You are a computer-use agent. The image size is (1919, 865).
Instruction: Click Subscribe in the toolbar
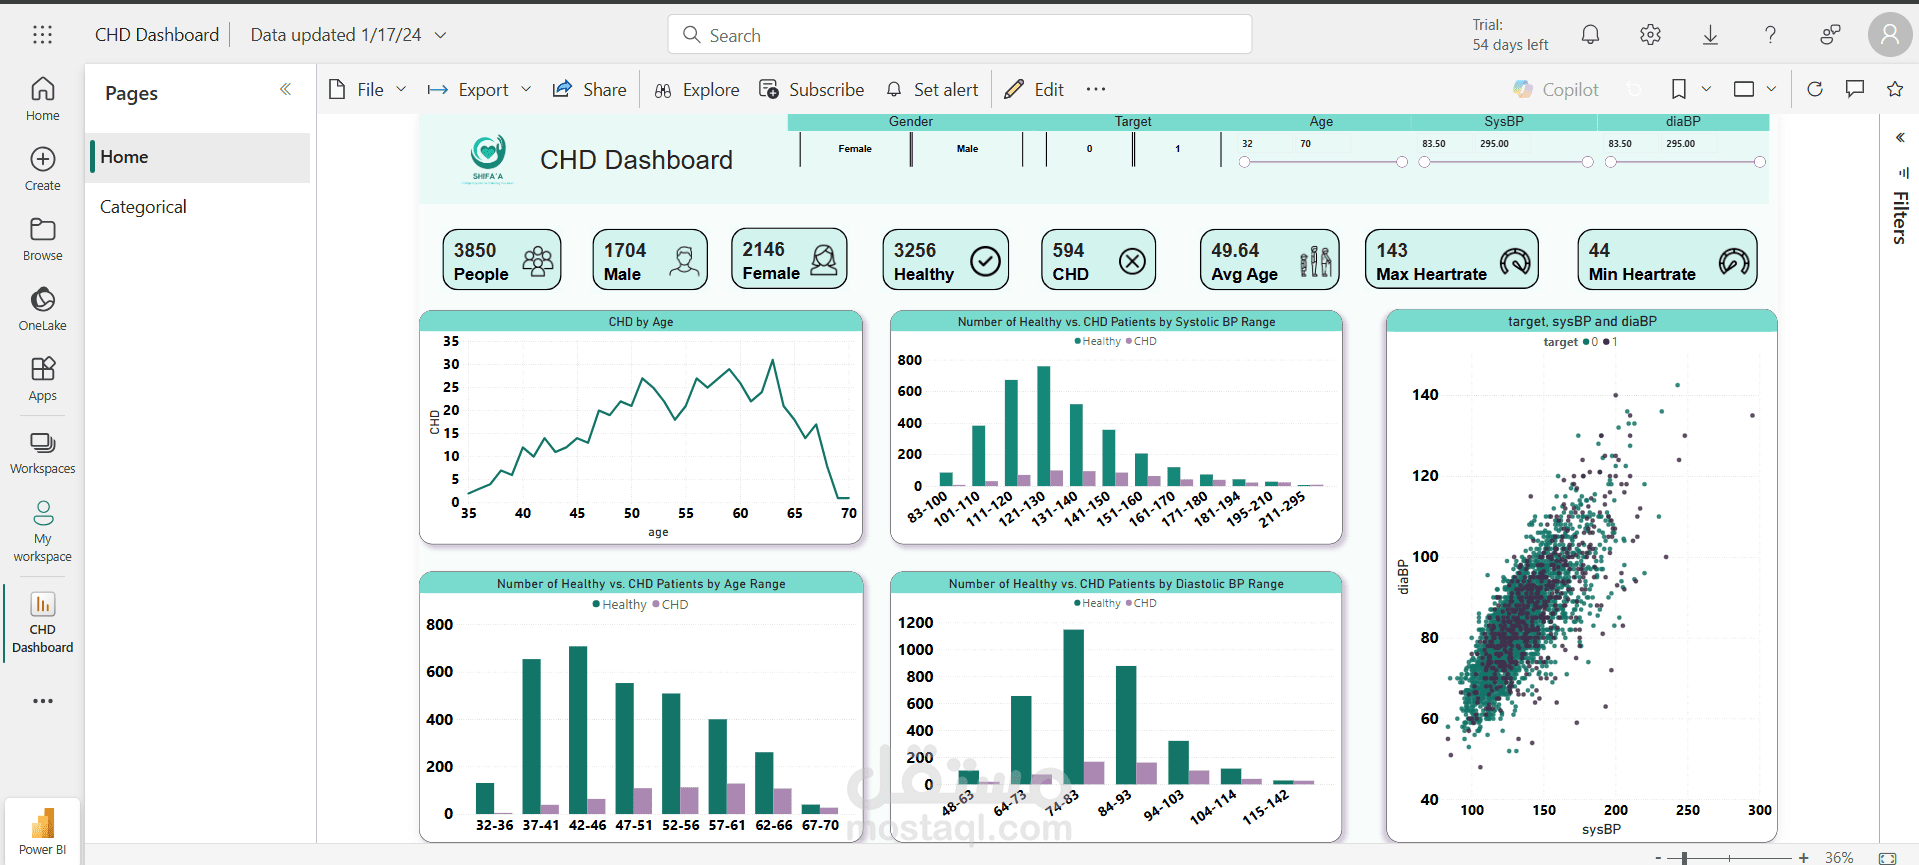[812, 89]
